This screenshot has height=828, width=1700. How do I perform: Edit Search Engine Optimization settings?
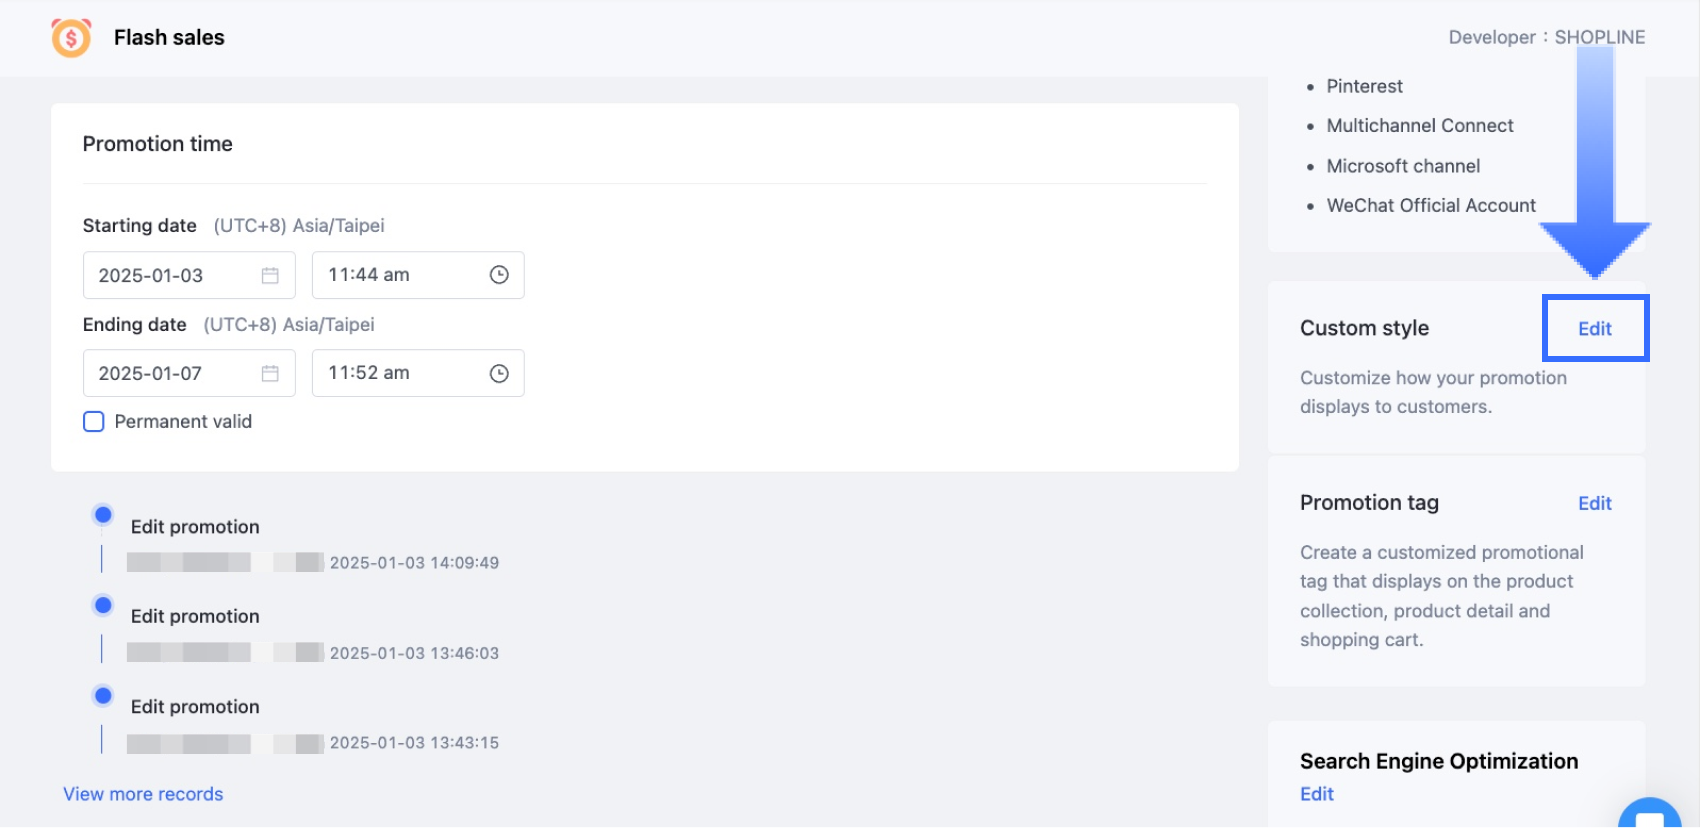click(1317, 794)
